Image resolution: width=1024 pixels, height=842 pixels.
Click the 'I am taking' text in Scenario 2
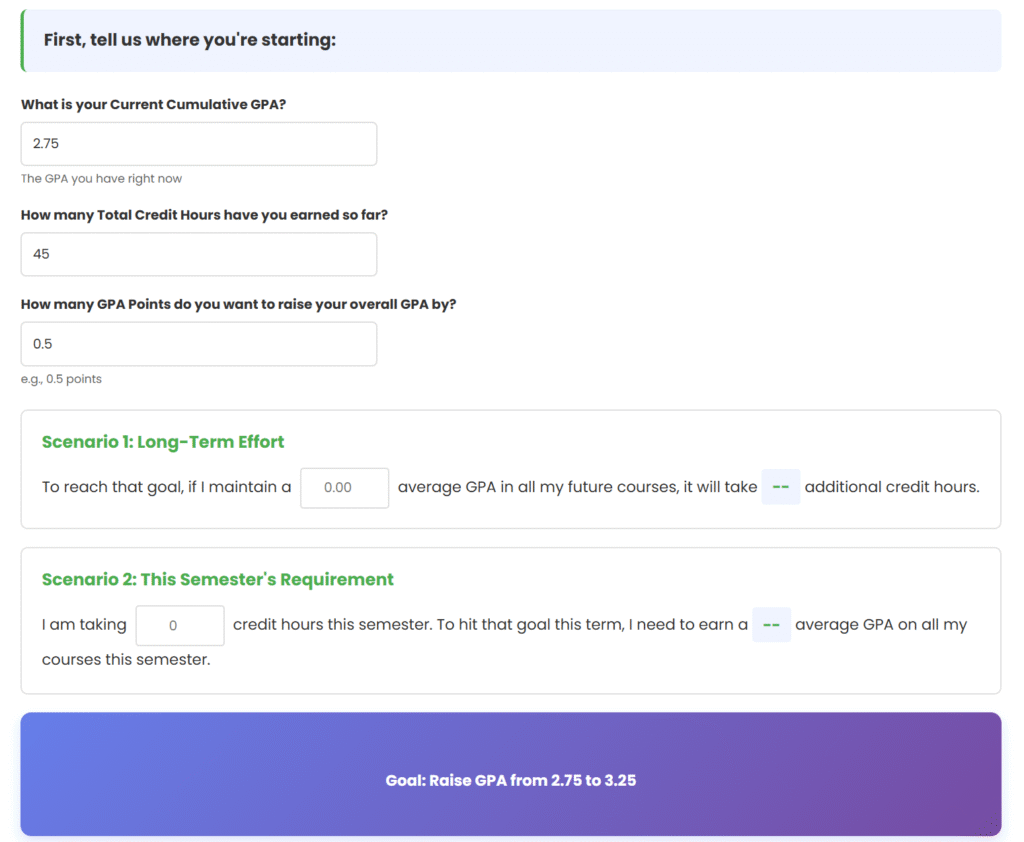(x=84, y=625)
